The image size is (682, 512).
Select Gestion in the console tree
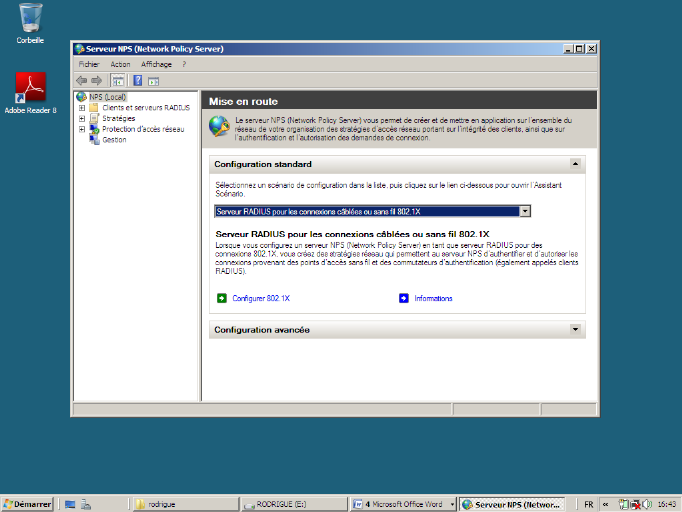[x=114, y=140]
